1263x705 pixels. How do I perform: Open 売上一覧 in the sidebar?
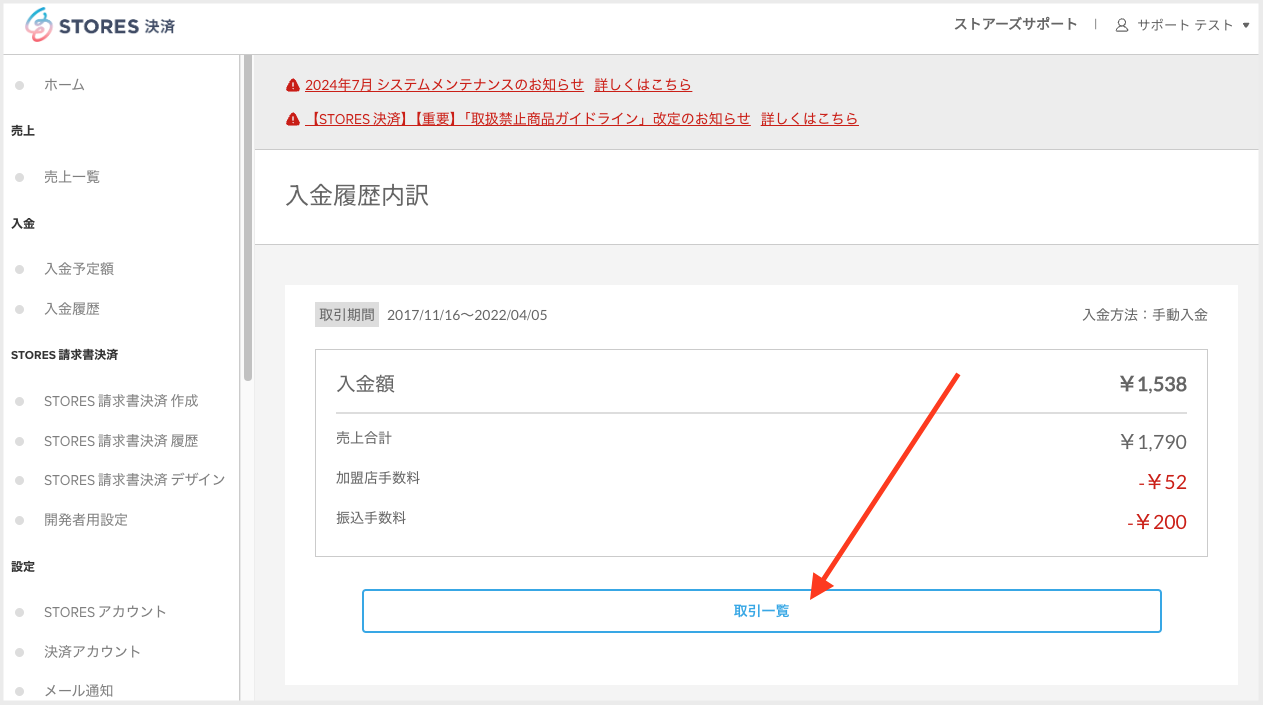point(72,177)
